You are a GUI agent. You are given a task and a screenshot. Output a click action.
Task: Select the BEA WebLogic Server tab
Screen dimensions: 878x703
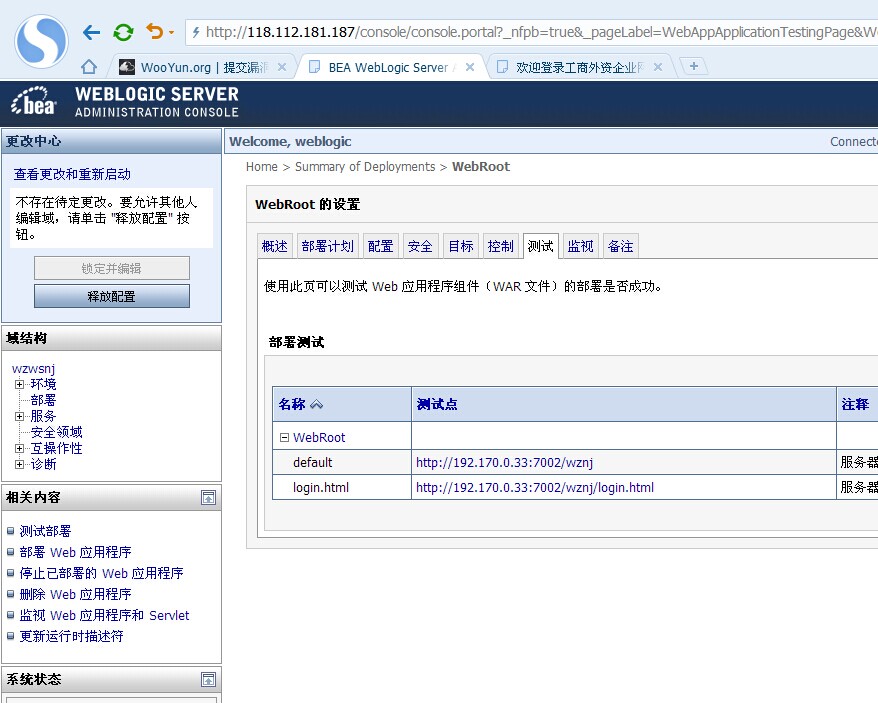(387, 68)
